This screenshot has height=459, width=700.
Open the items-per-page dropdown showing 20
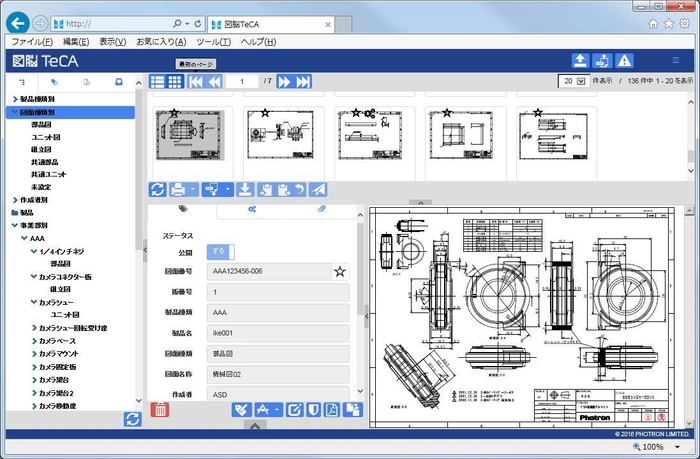(x=573, y=80)
